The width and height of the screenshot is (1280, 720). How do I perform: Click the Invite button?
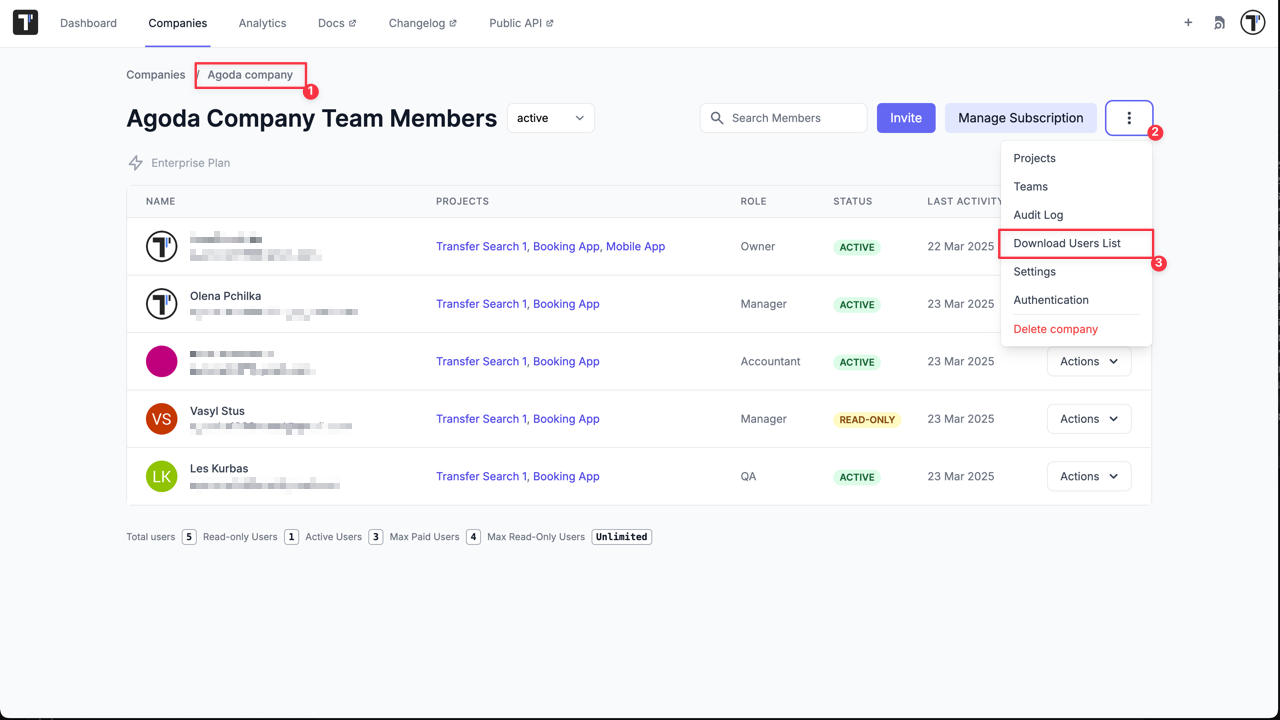pyautogui.click(x=905, y=117)
